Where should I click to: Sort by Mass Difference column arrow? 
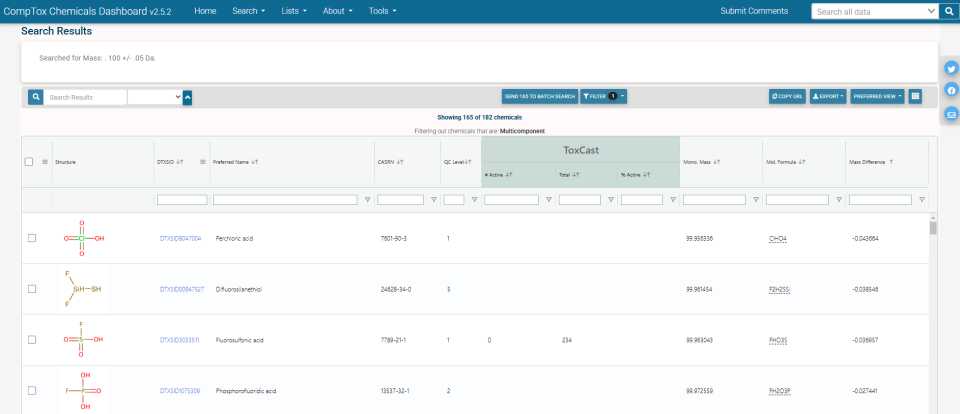(x=891, y=162)
